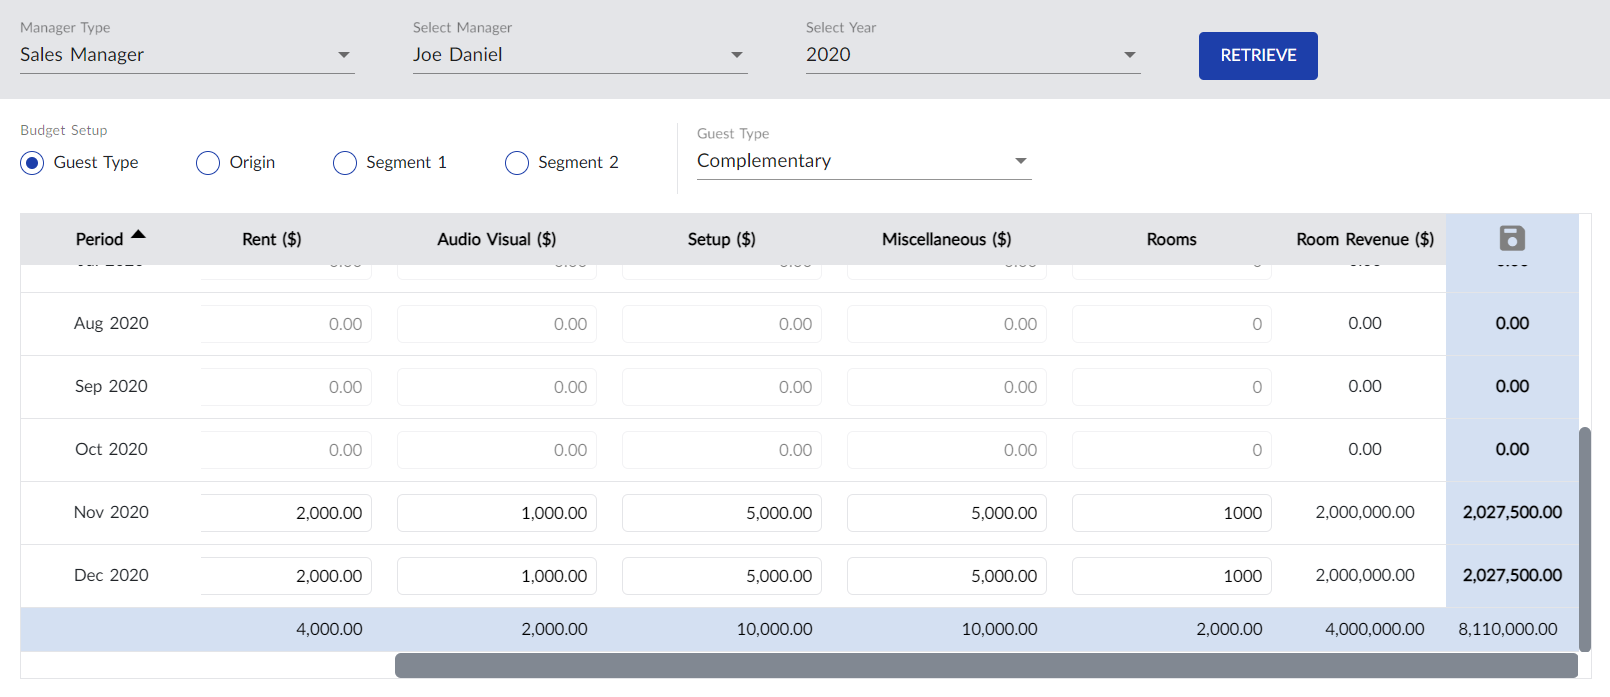This screenshot has height=697, width=1610.
Task: Click the Period column header
Action: (x=99, y=239)
